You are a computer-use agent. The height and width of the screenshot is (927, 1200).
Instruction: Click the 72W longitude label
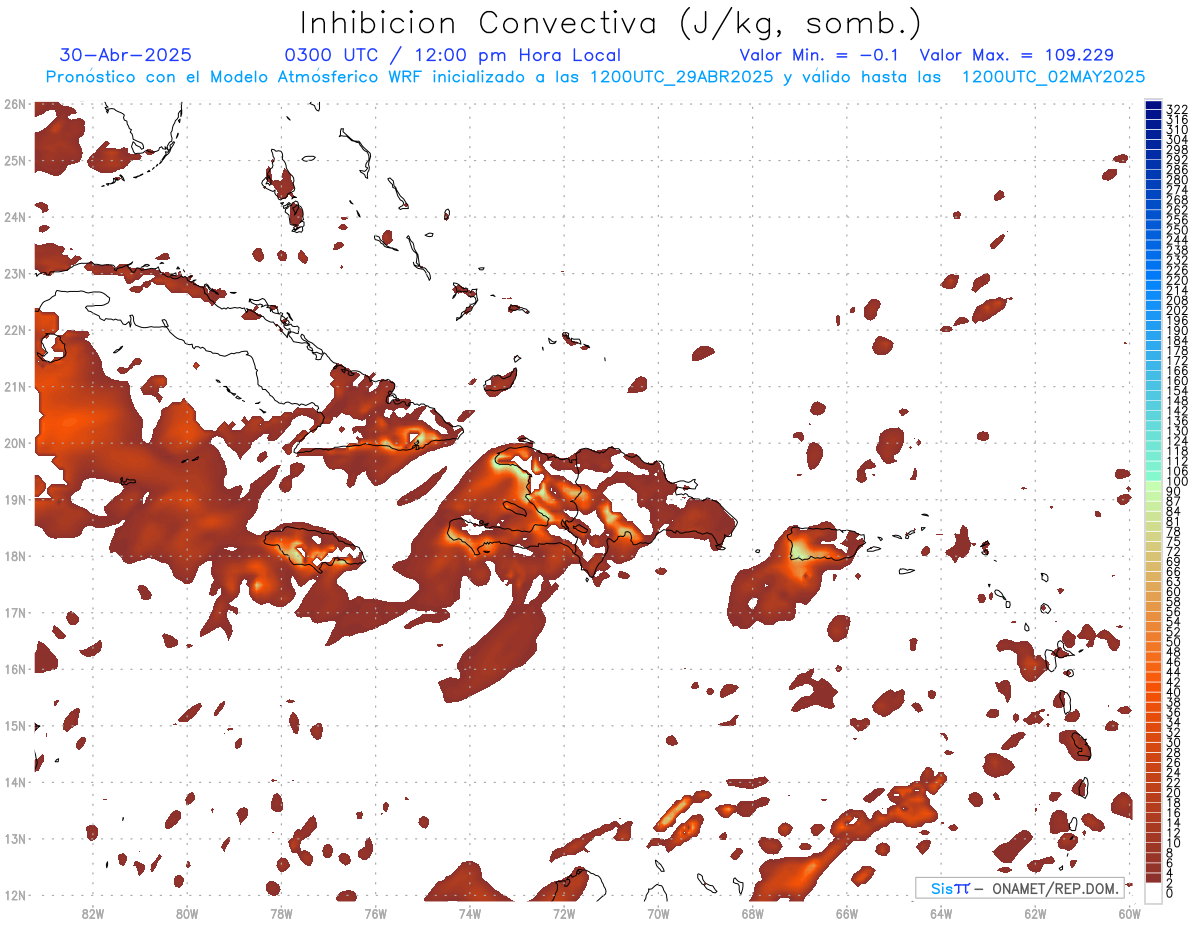[x=564, y=913]
